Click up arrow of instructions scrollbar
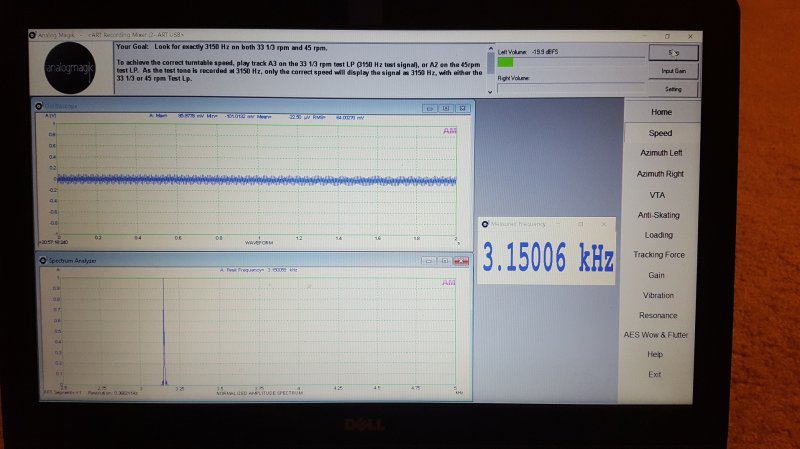The height and width of the screenshot is (449, 800). (490, 49)
